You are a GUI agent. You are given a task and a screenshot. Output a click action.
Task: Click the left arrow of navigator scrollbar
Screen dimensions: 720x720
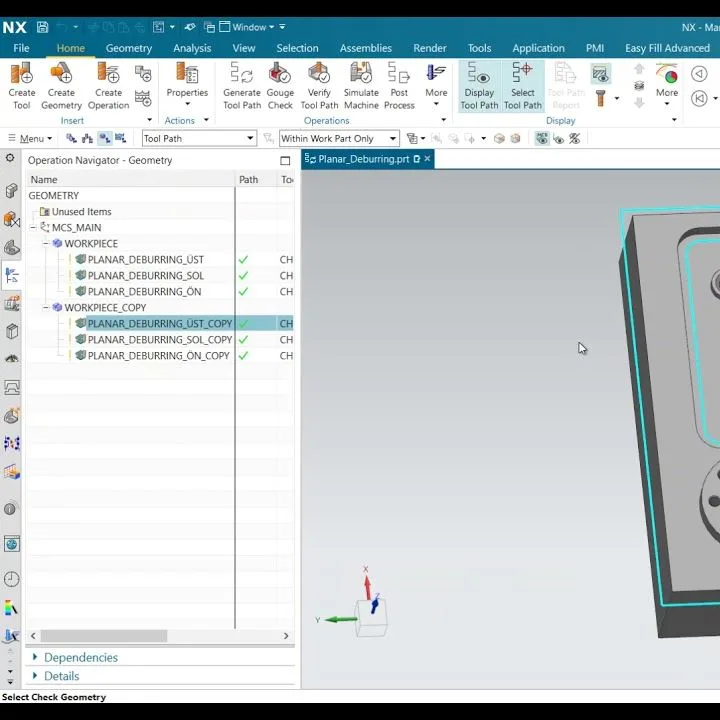(33, 636)
